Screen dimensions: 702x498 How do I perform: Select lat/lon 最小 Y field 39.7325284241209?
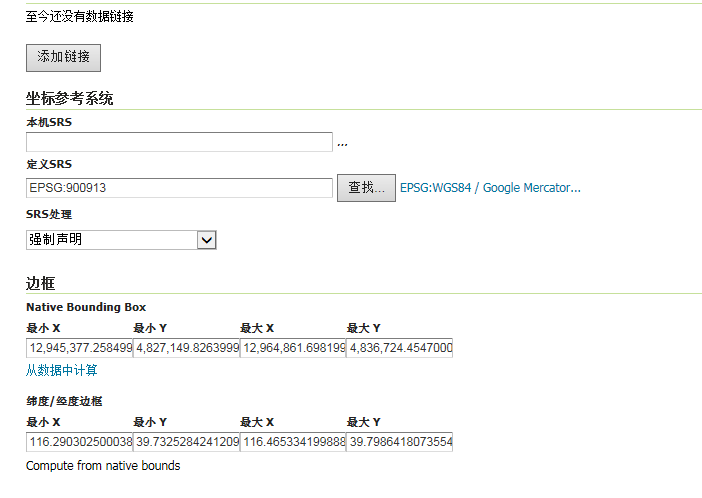(x=187, y=442)
